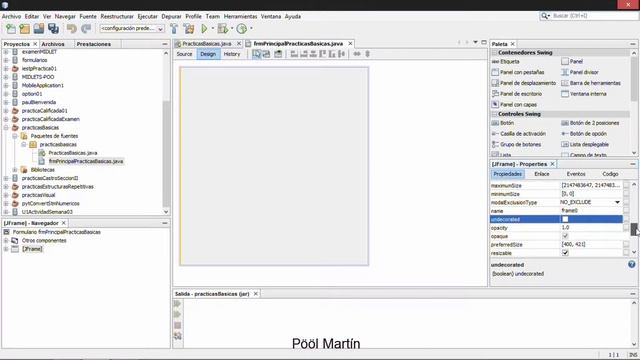The width and height of the screenshot is (640, 360).
Task: Expand the Bibliotecas node
Action: pyautogui.click(x=15, y=170)
